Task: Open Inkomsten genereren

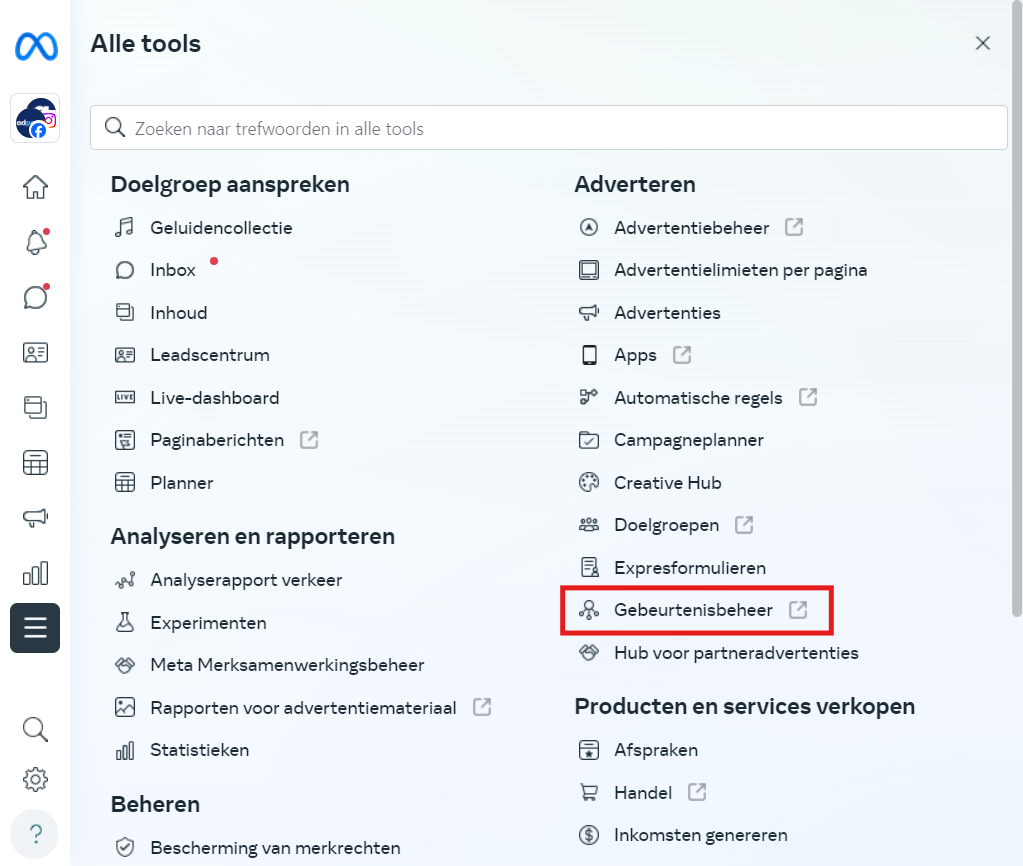Action: pyautogui.click(x=701, y=835)
